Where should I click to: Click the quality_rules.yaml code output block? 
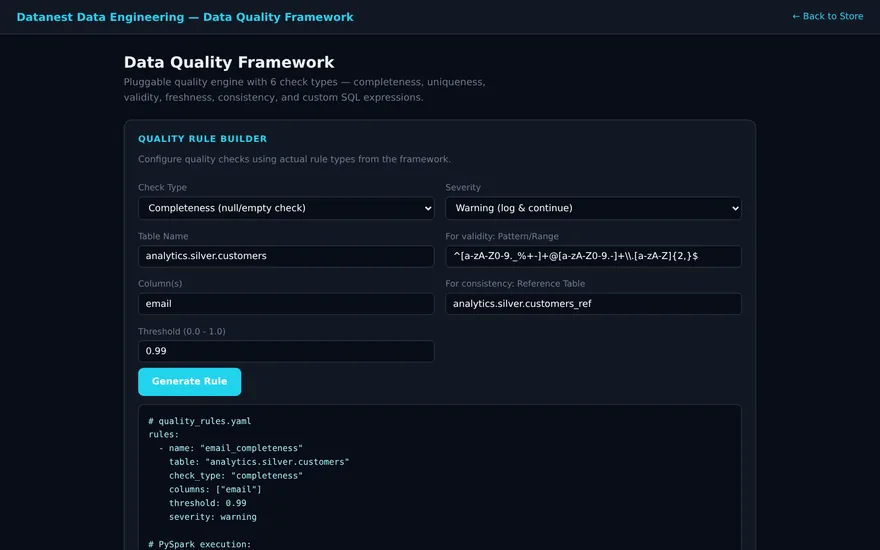[439, 478]
